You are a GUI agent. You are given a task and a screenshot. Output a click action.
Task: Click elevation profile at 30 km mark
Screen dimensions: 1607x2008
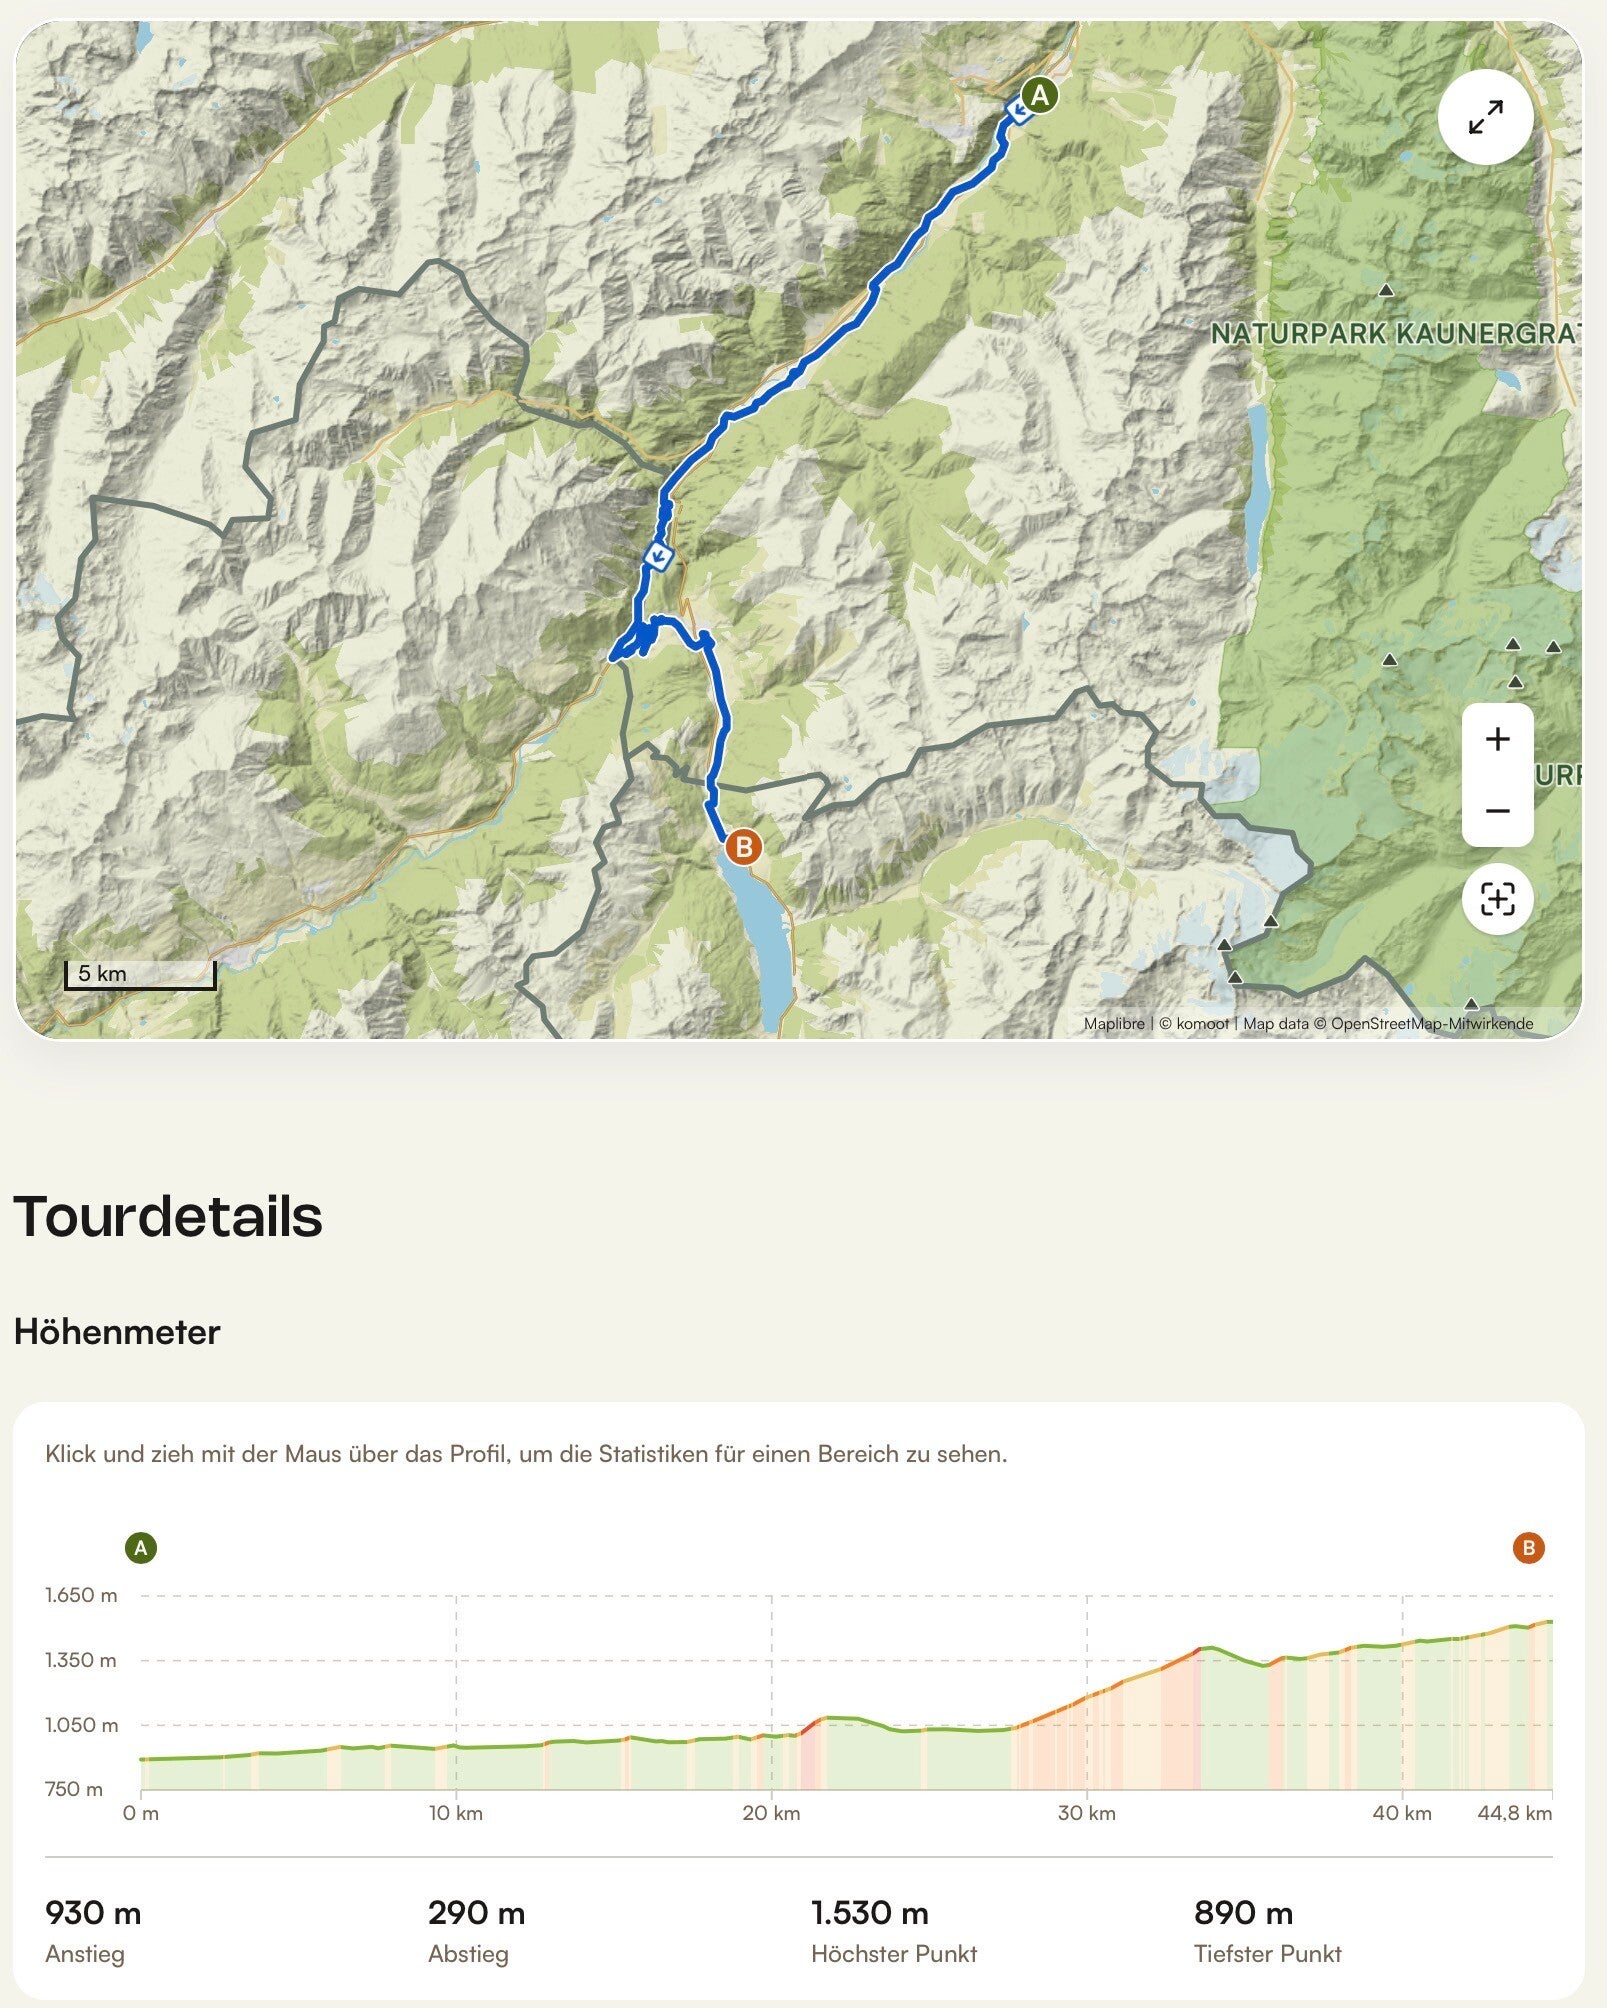(x=1087, y=1700)
